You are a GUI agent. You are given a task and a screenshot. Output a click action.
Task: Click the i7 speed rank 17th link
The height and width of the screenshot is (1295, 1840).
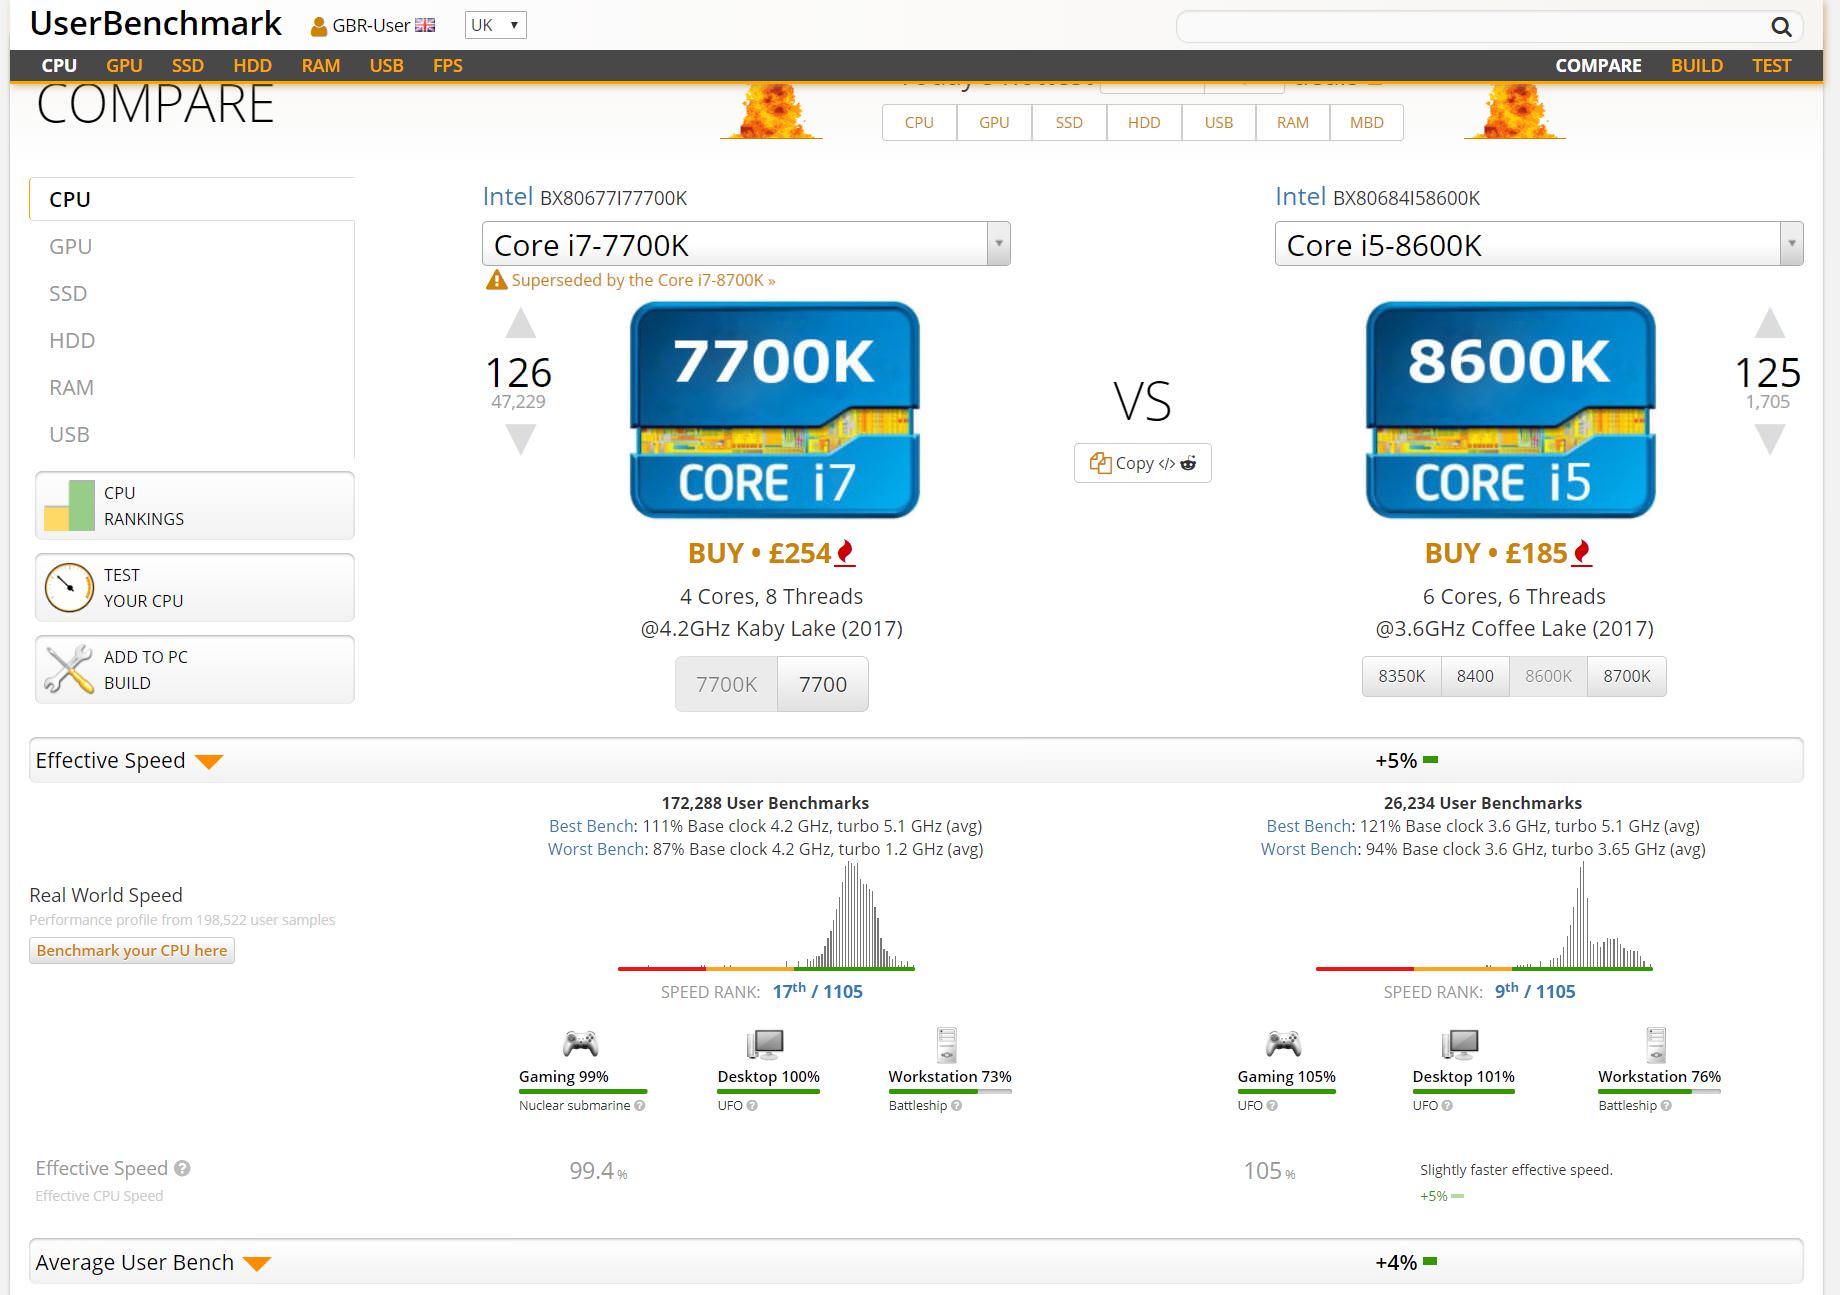click(x=817, y=991)
